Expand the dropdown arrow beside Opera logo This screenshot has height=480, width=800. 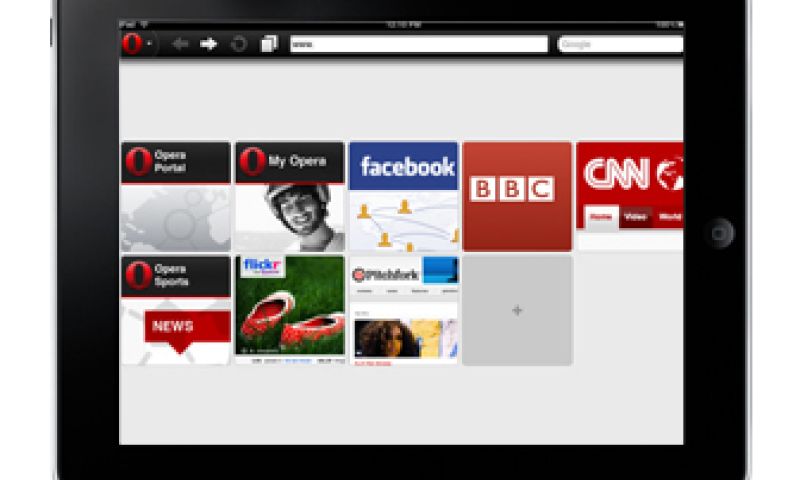(x=149, y=44)
